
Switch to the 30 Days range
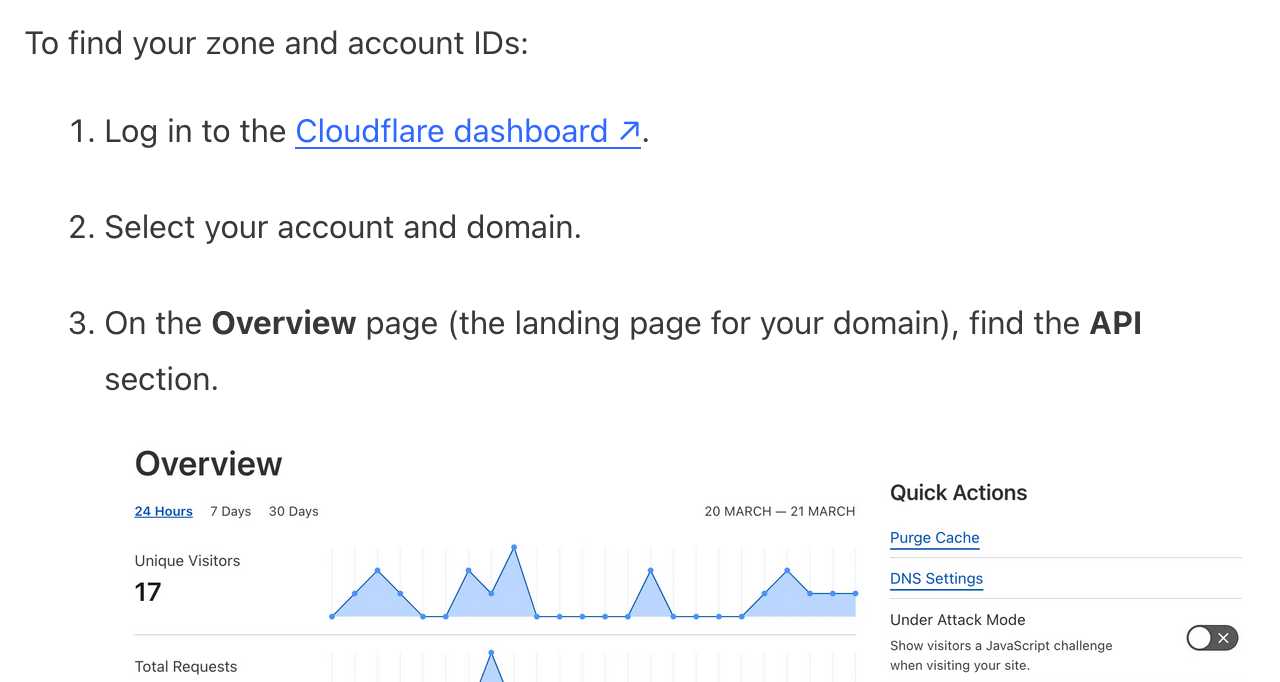coord(294,511)
